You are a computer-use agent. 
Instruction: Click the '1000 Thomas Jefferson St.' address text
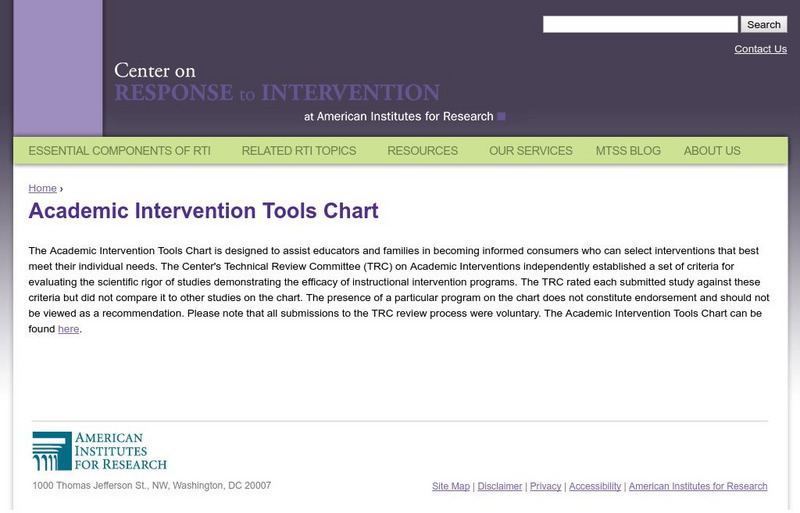[152, 485]
